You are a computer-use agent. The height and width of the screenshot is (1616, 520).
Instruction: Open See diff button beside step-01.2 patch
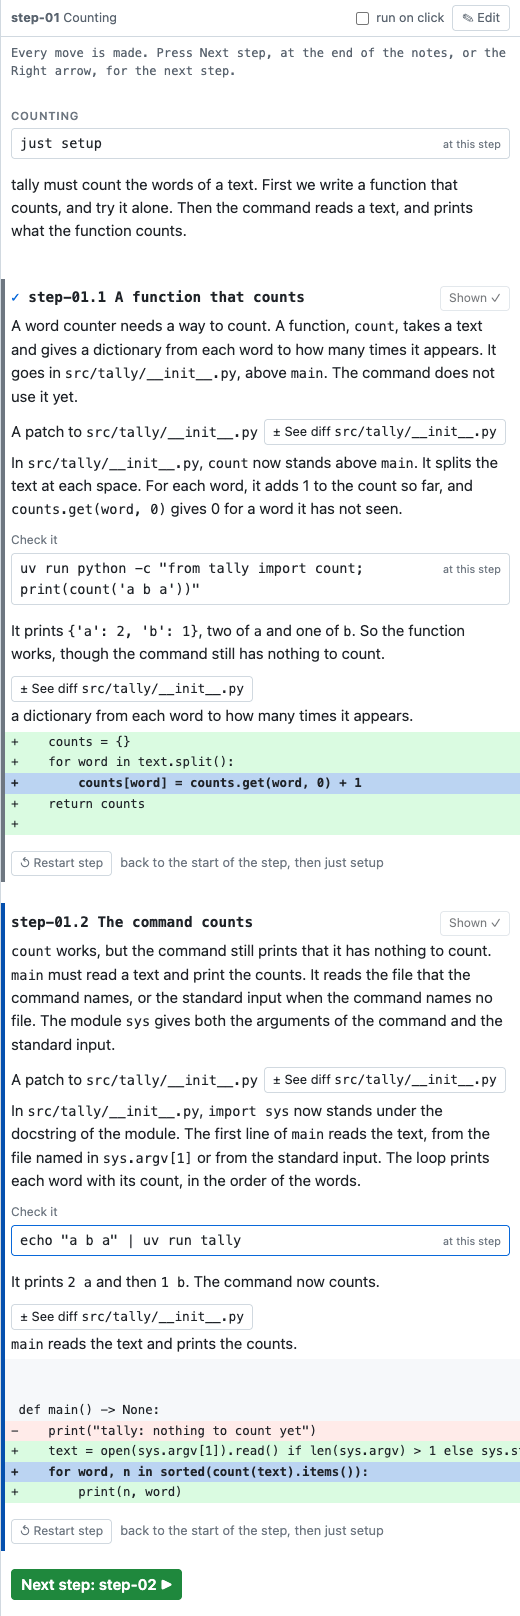point(385,1080)
